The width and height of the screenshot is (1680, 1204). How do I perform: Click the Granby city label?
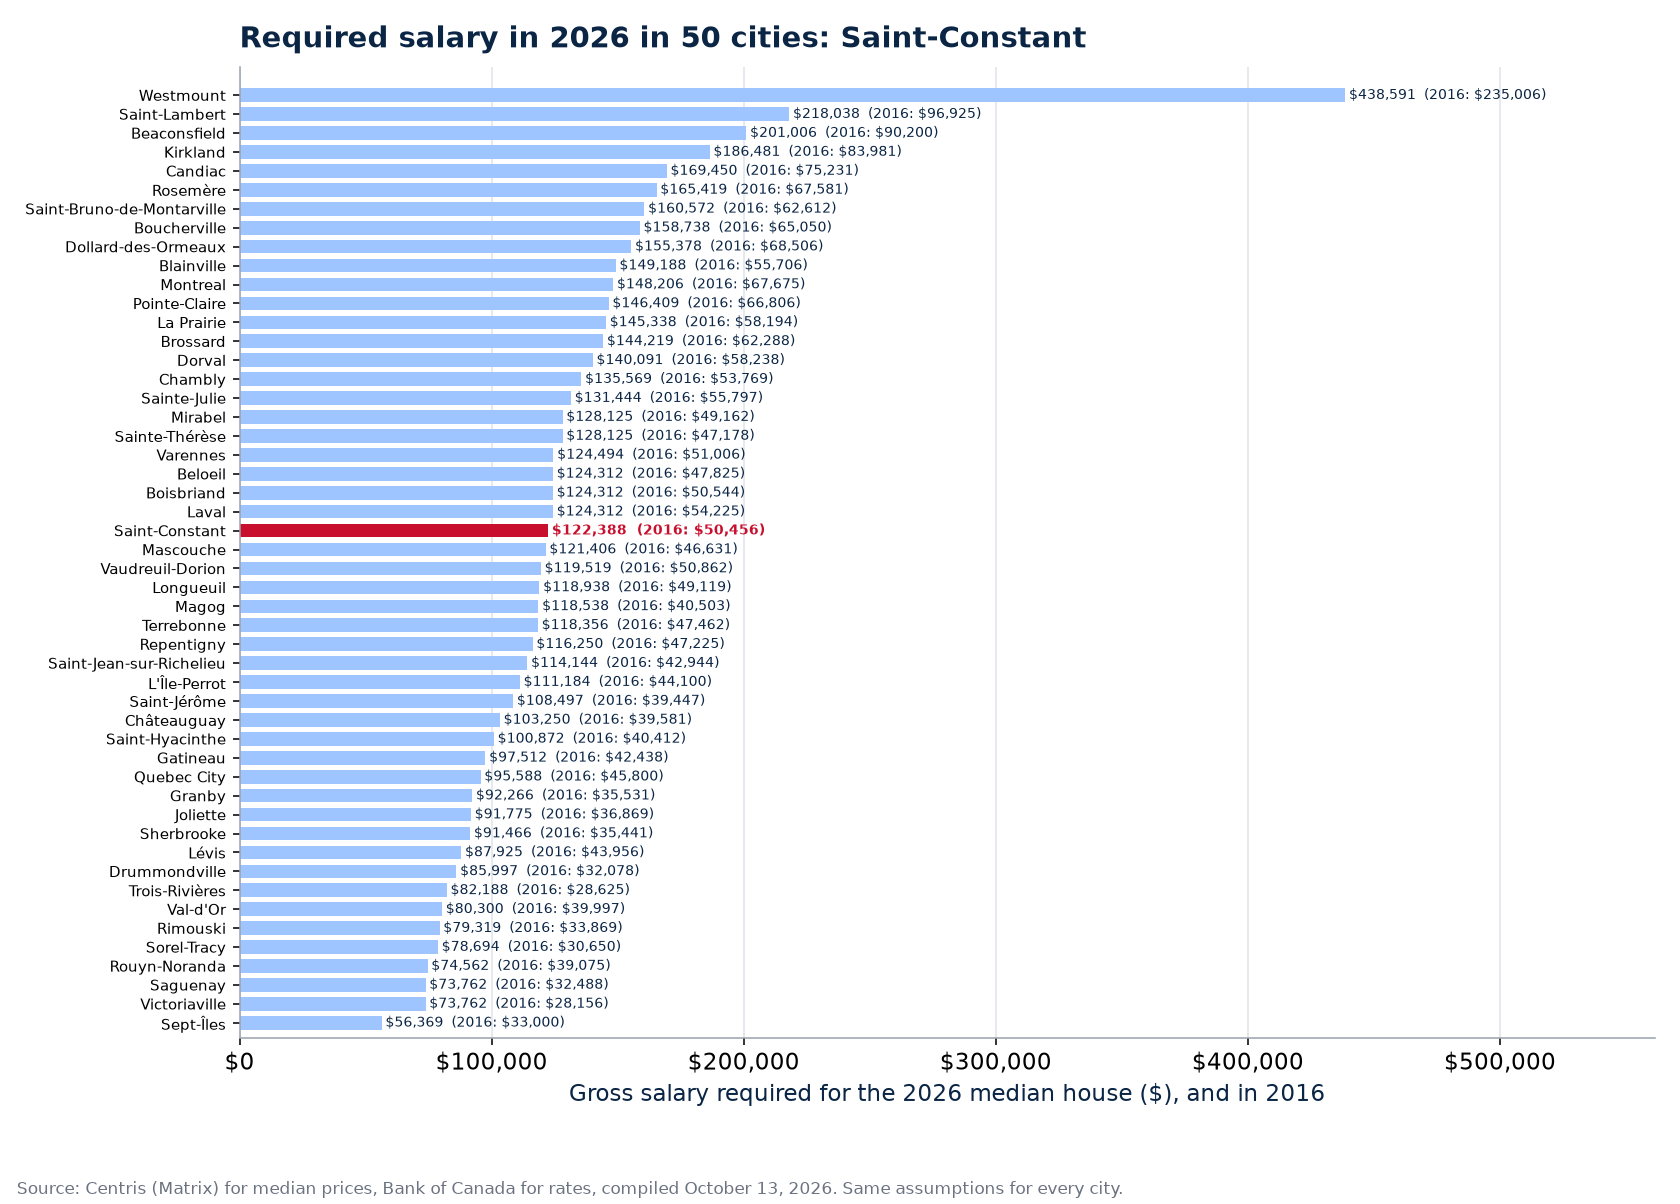[199, 797]
